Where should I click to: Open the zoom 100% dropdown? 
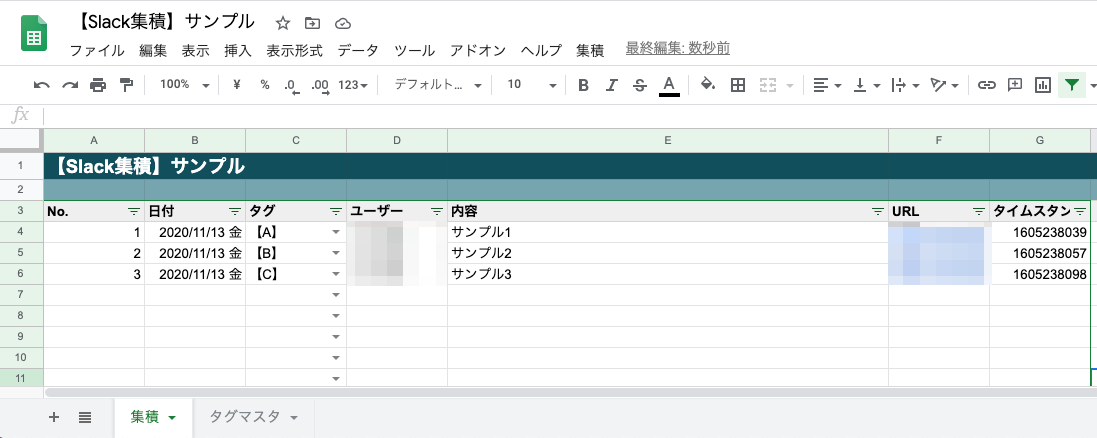[185, 85]
